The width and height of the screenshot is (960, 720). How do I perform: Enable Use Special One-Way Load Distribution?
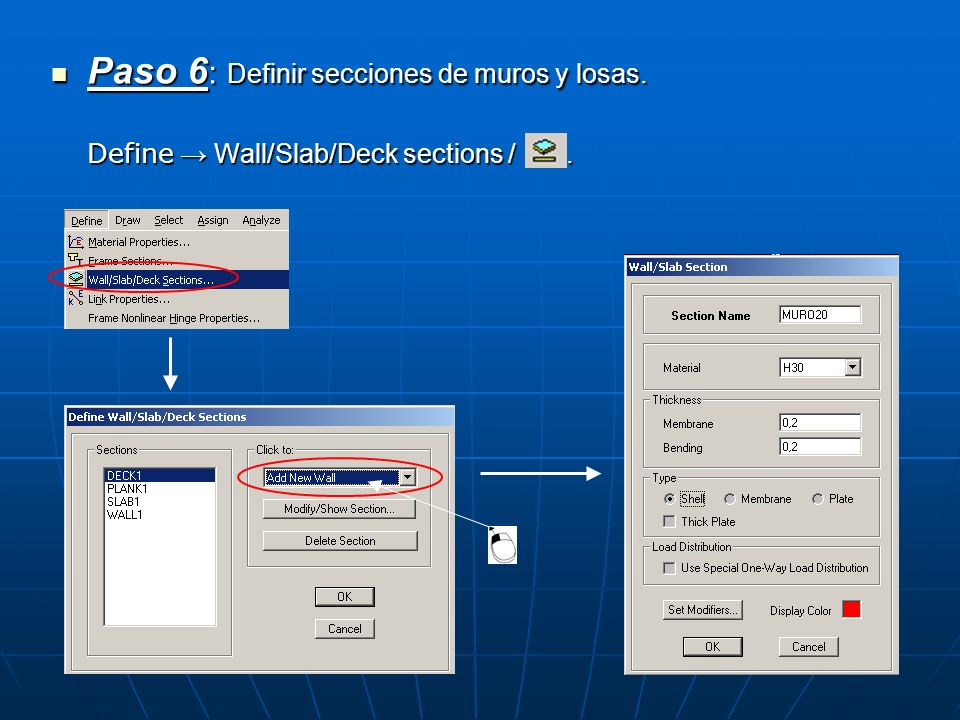click(670, 568)
